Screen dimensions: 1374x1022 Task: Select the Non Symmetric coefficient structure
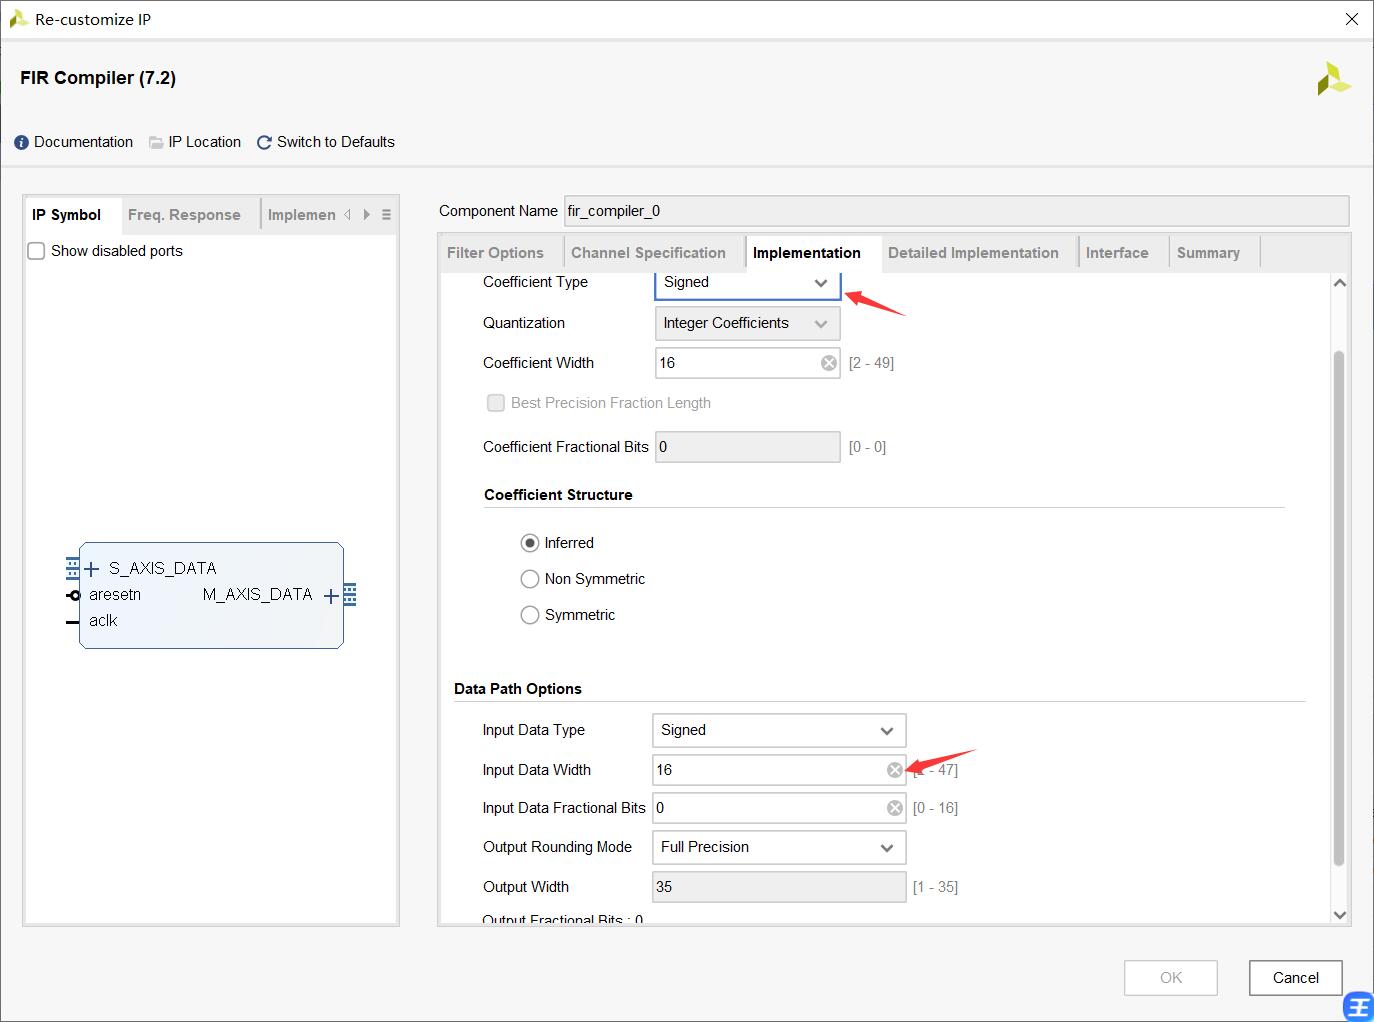pyautogui.click(x=530, y=579)
